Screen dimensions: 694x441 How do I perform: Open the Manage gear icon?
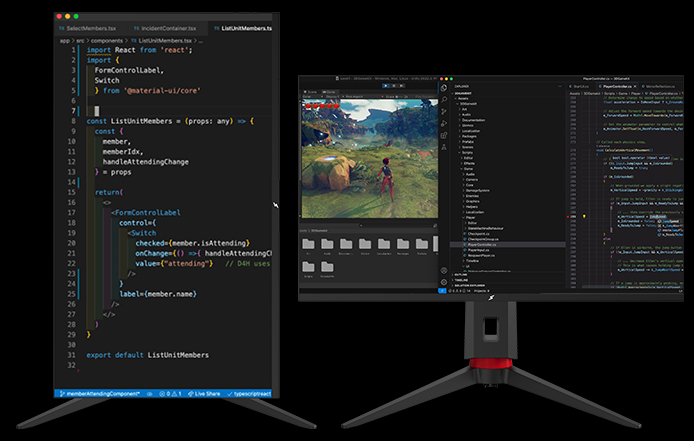pos(444,282)
